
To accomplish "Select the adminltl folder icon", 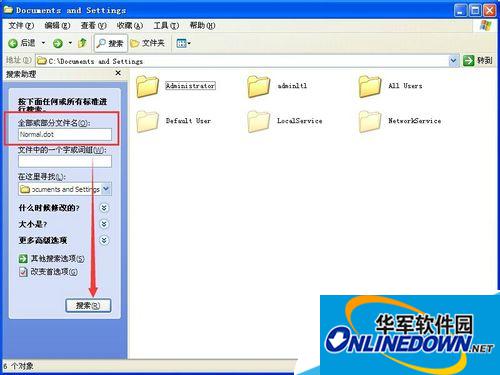I will 258,86.
